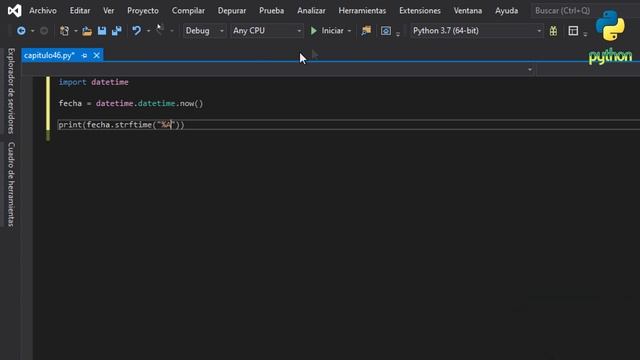Click the find in files folder icon
This screenshot has height=360, width=640.
tap(366, 31)
